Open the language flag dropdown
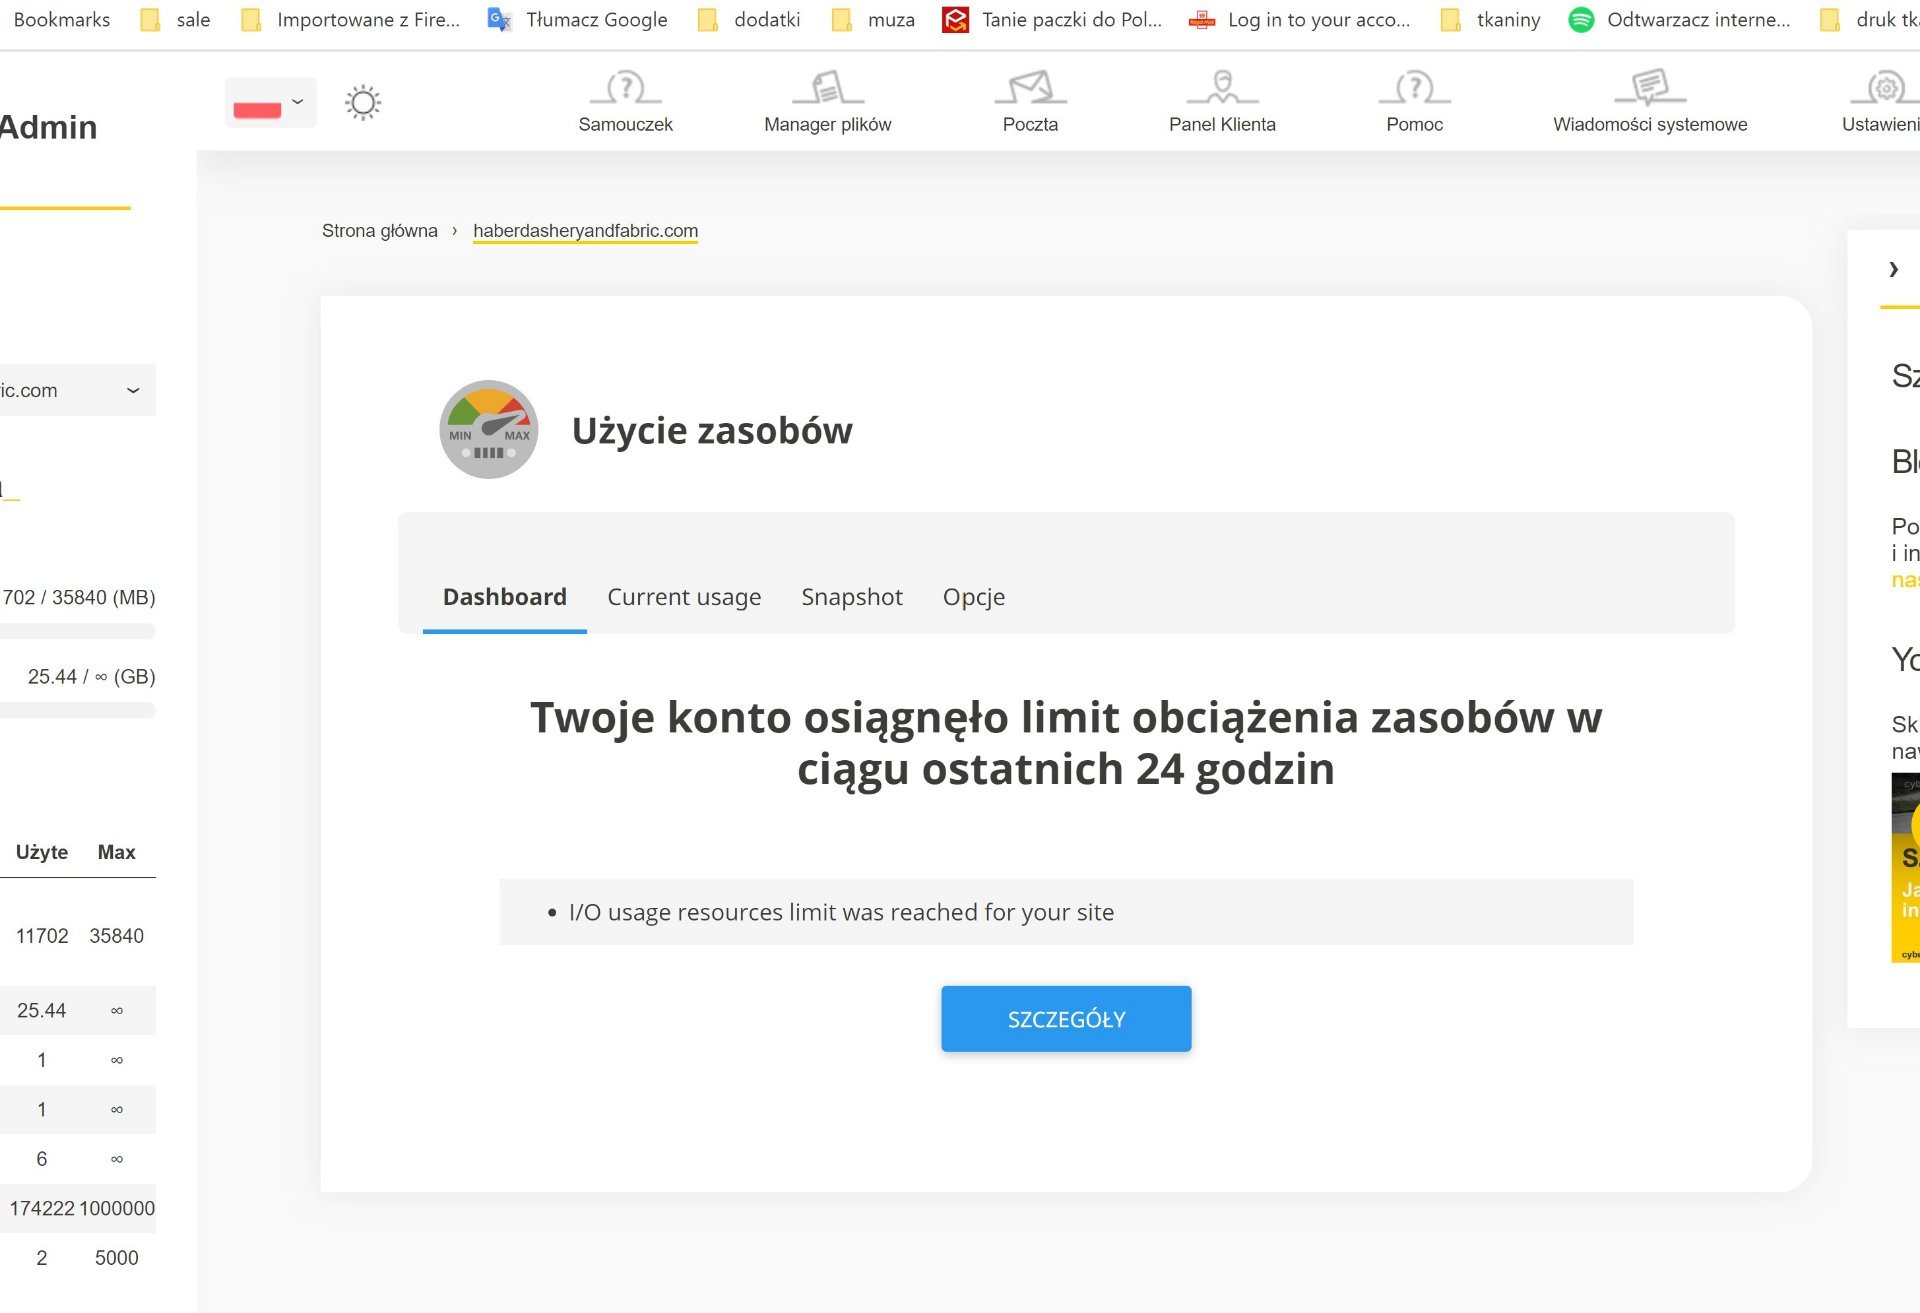This screenshot has width=1920, height=1313. pos(270,103)
